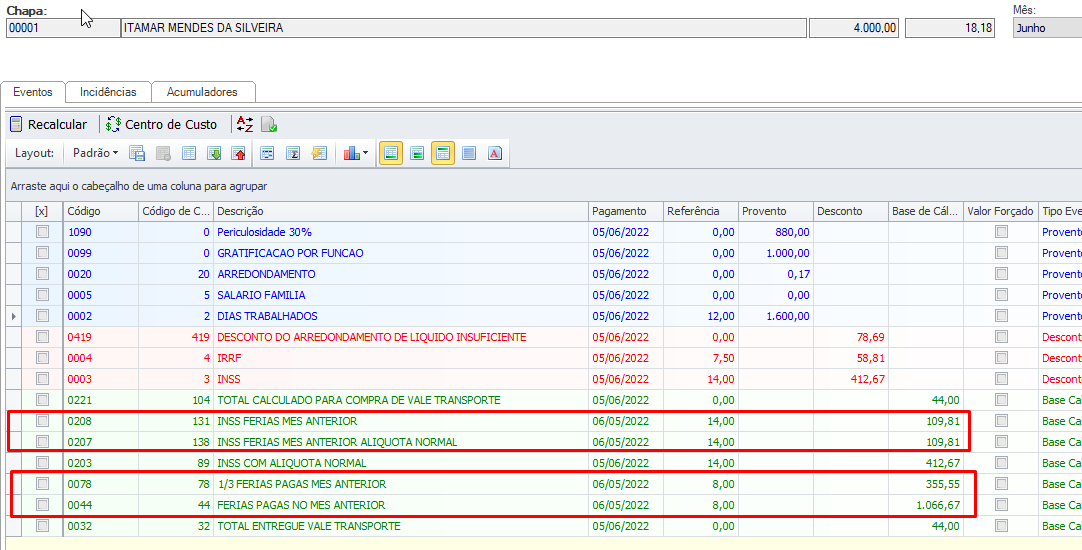Check the row checkbox for DIAS TRABALHADOS

click(43, 315)
